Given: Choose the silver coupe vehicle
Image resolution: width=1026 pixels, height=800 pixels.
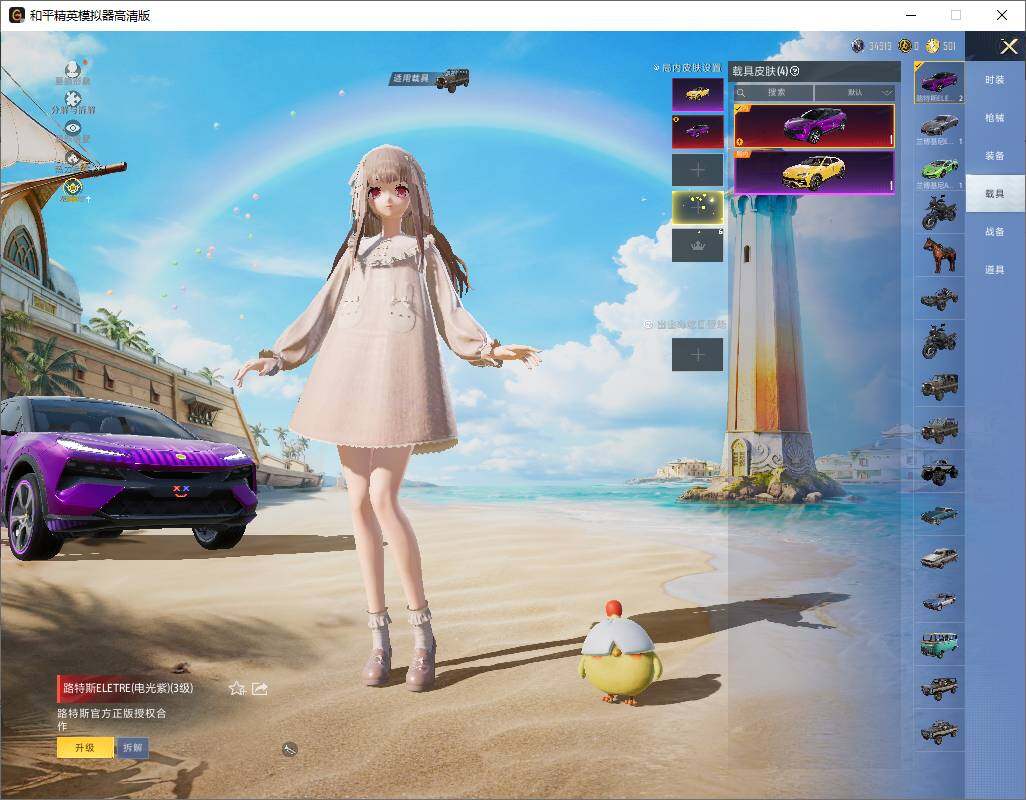Looking at the screenshot, I should (939, 558).
